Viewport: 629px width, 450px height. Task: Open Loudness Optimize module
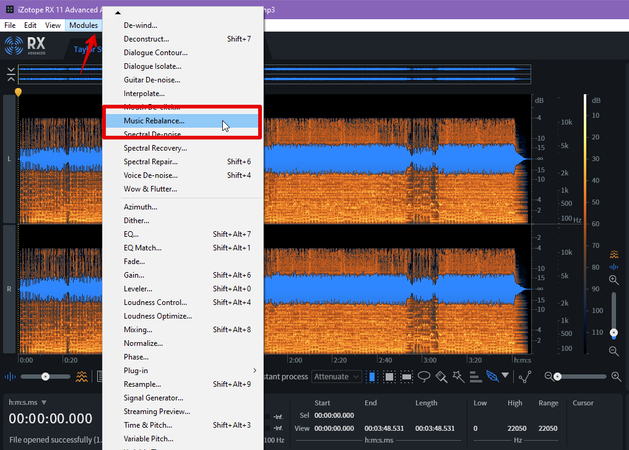pyautogui.click(x=183, y=316)
